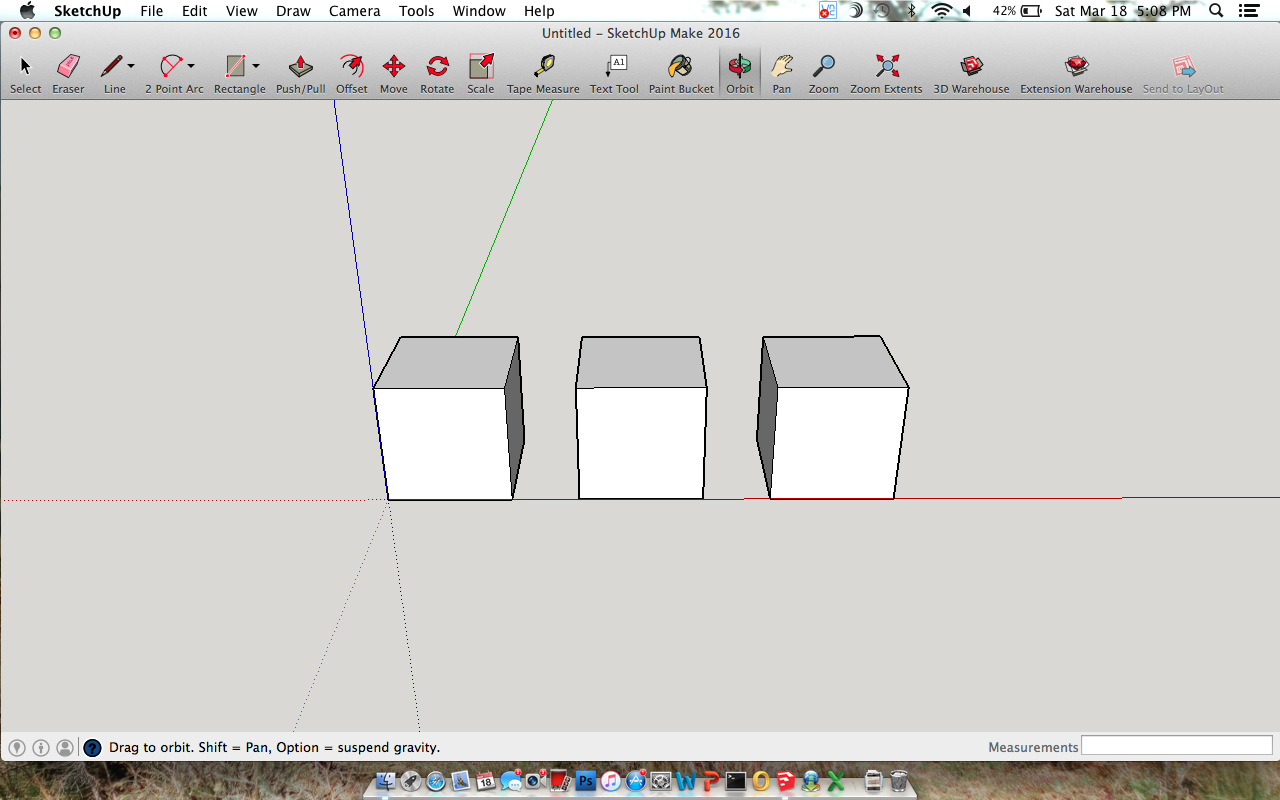1280x800 pixels.
Task: Open the Calendar icon in the Dock
Action: 486,781
